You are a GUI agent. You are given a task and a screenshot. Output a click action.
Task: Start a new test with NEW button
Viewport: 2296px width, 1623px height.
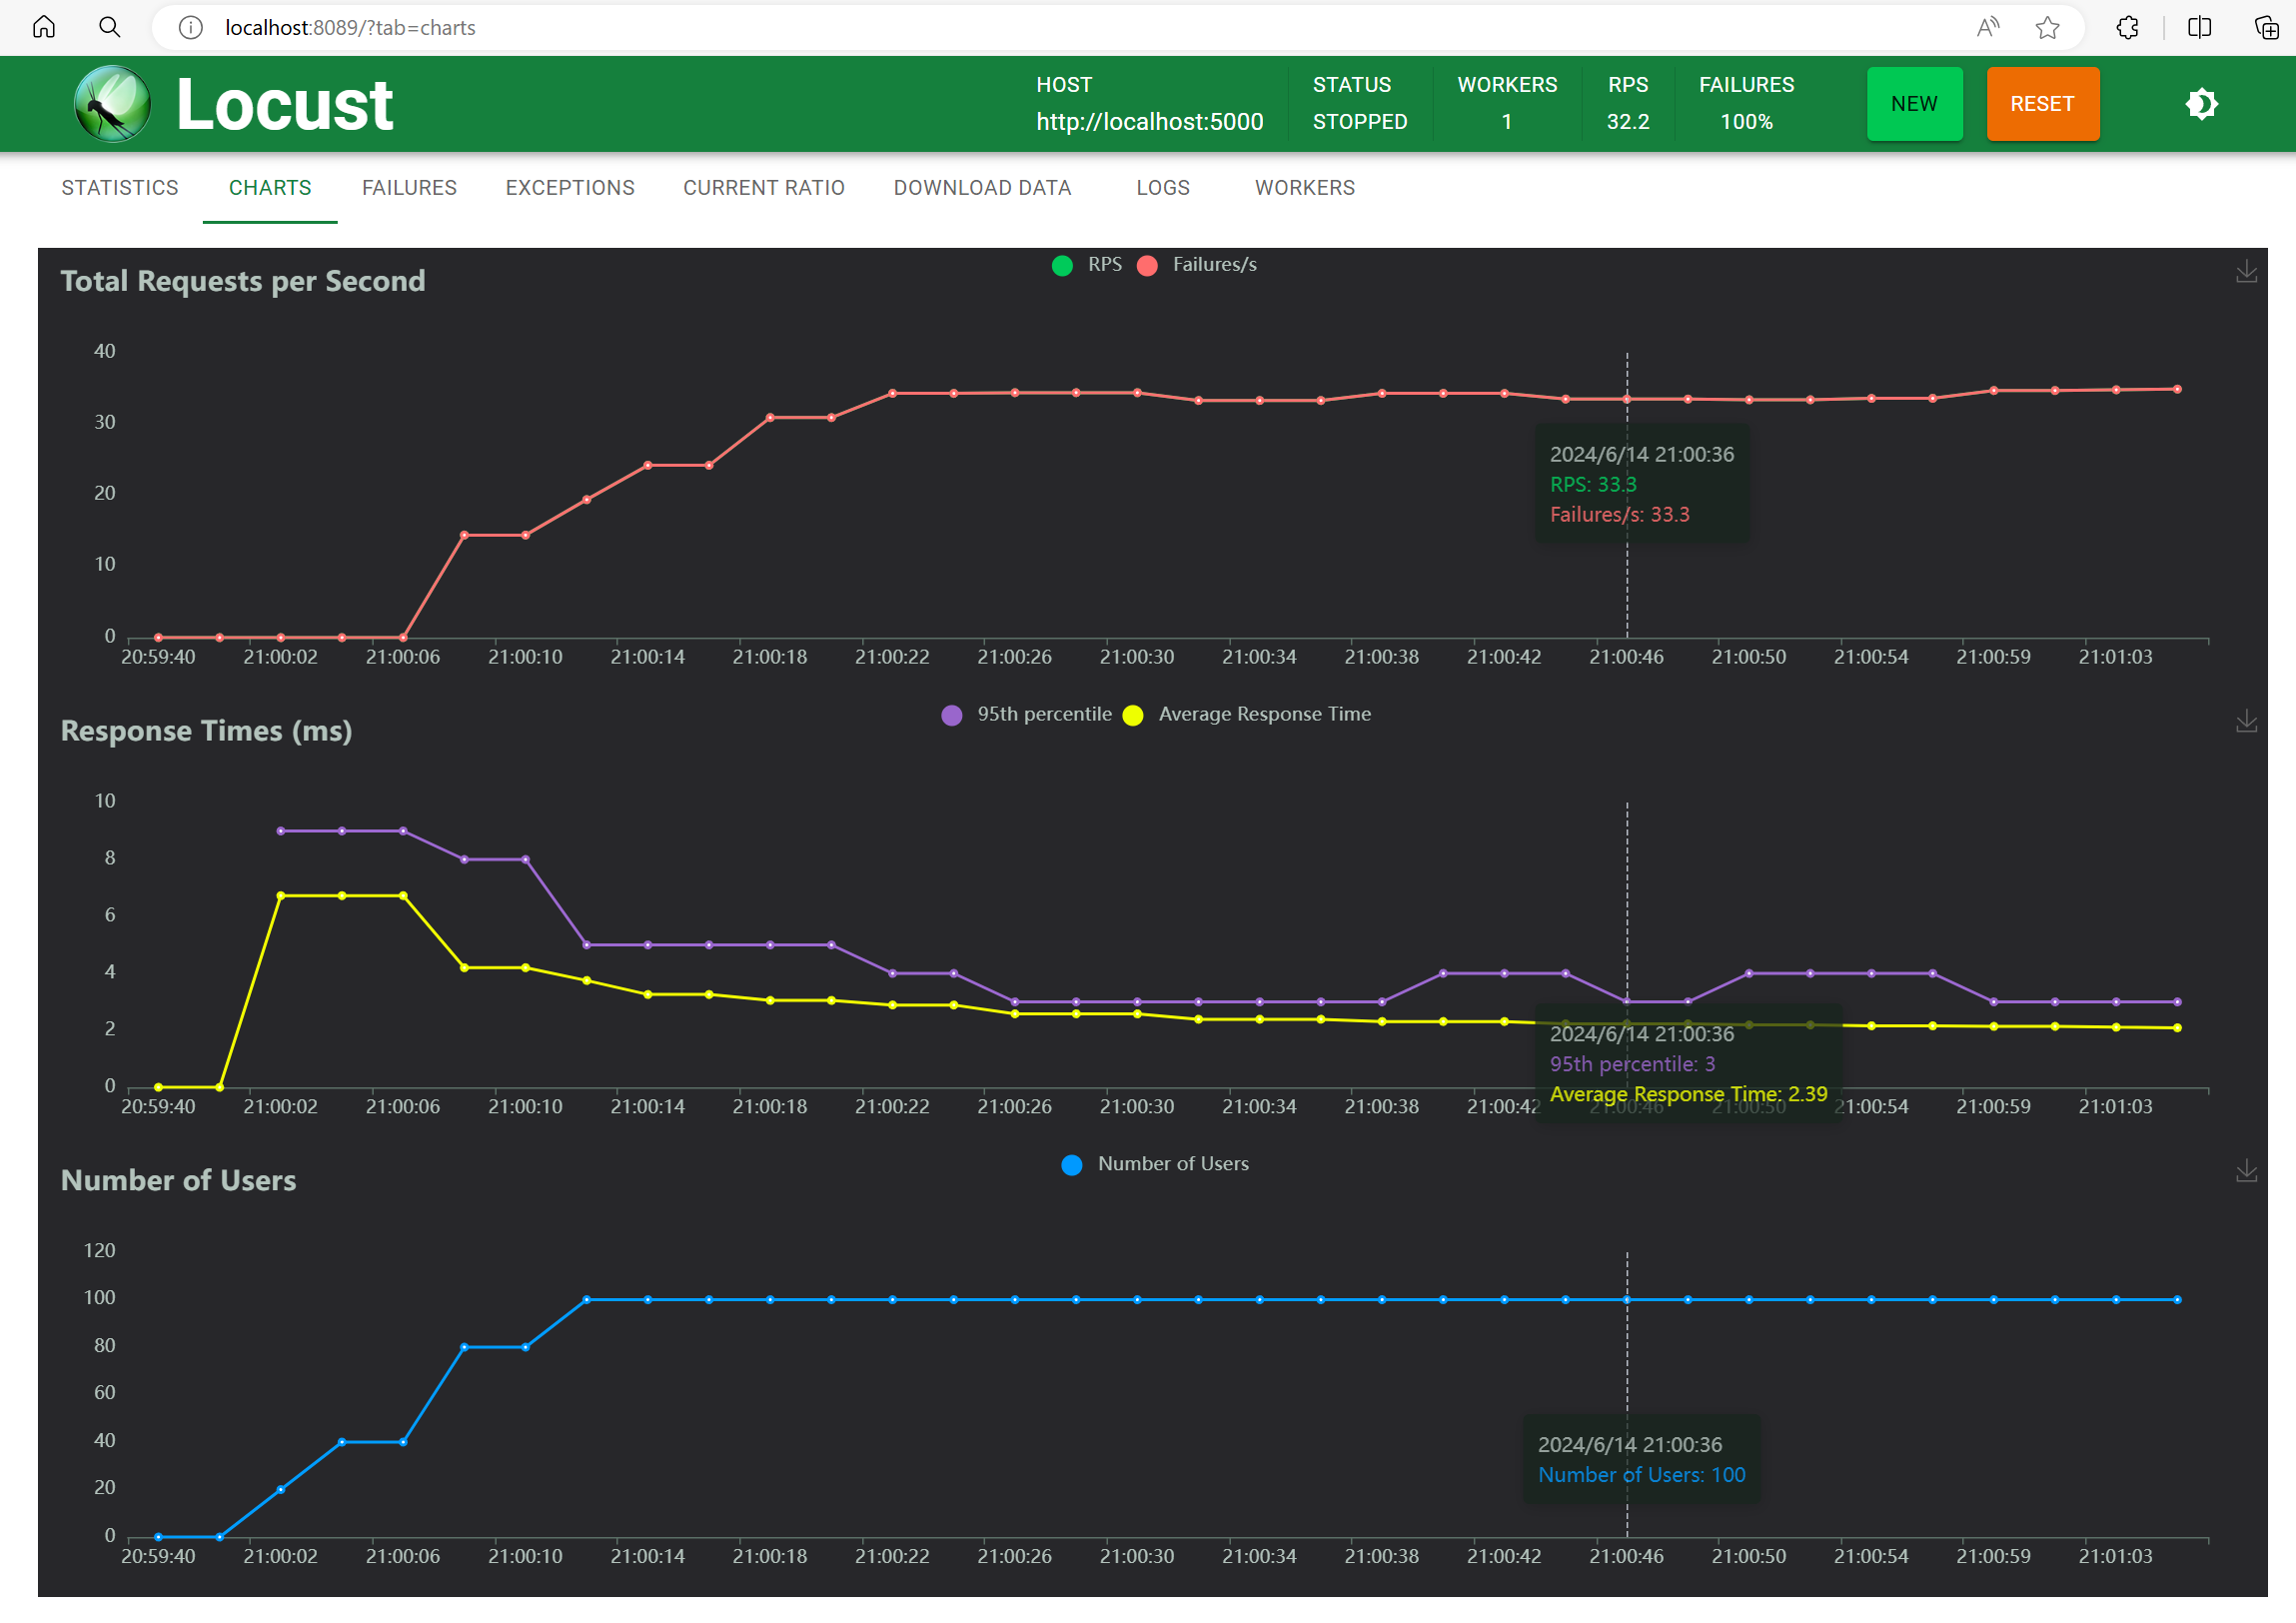[1914, 104]
